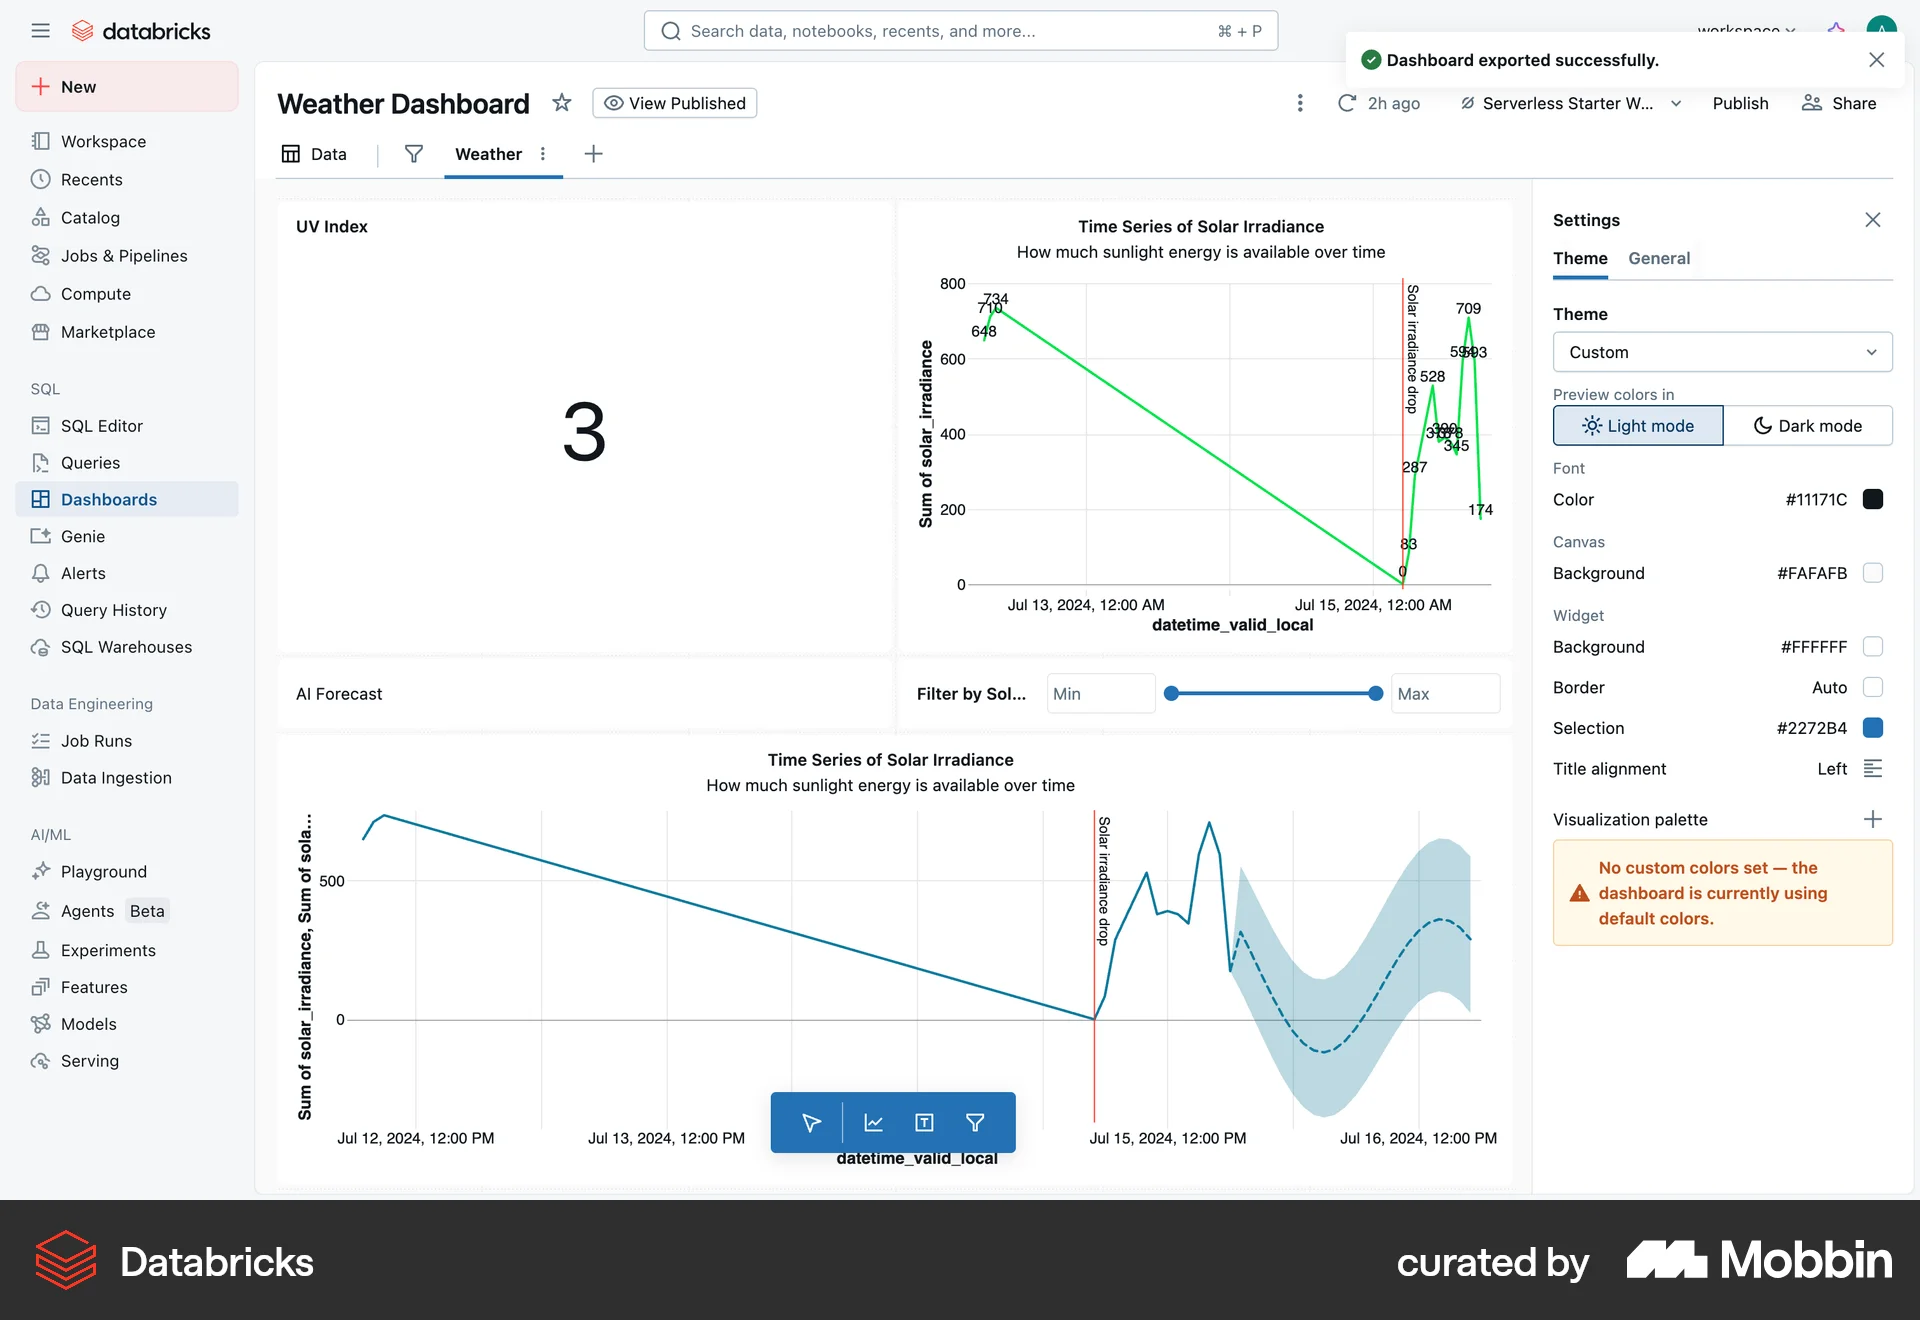The image size is (1920, 1320).
Task: Open View Published mode
Action: (674, 103)
